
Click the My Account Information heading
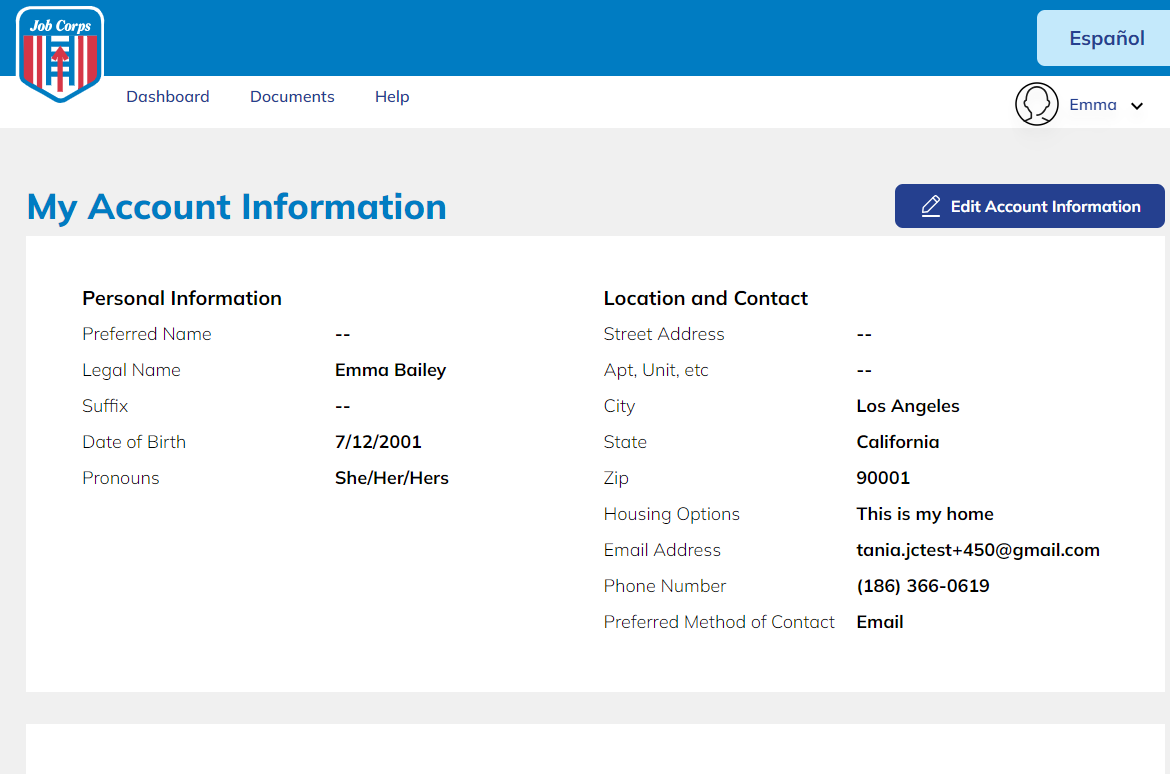(237, 207)
